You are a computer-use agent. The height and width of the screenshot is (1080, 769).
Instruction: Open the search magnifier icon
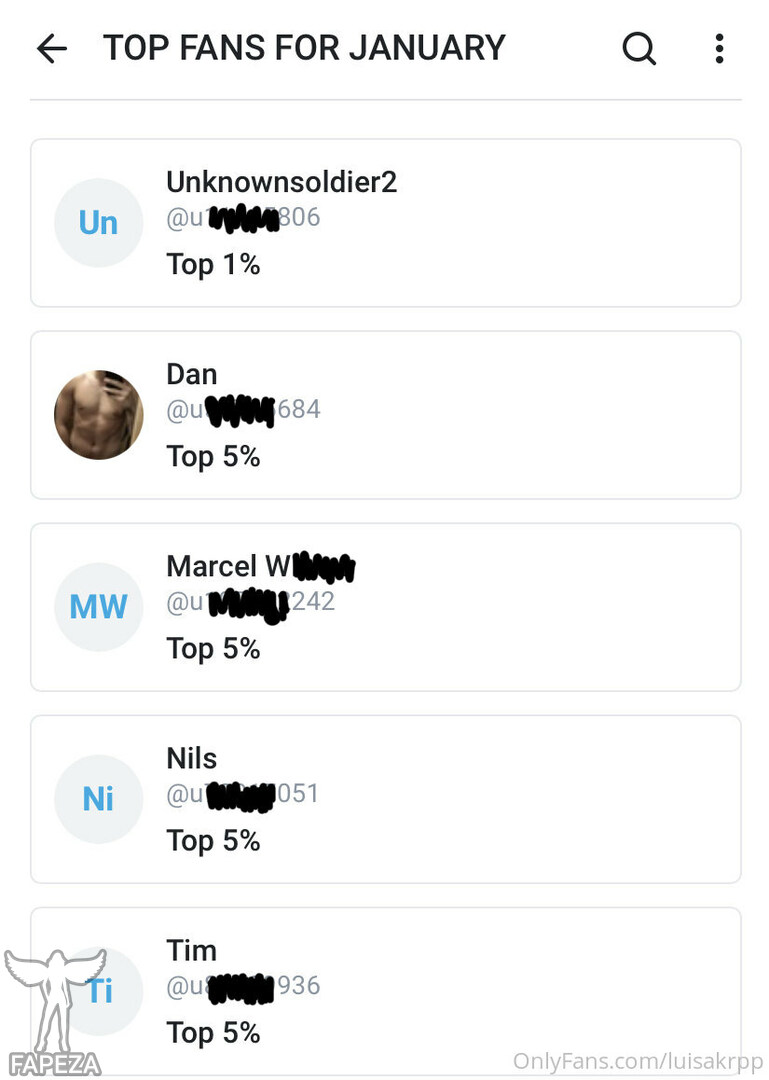[x=639, y=48]
